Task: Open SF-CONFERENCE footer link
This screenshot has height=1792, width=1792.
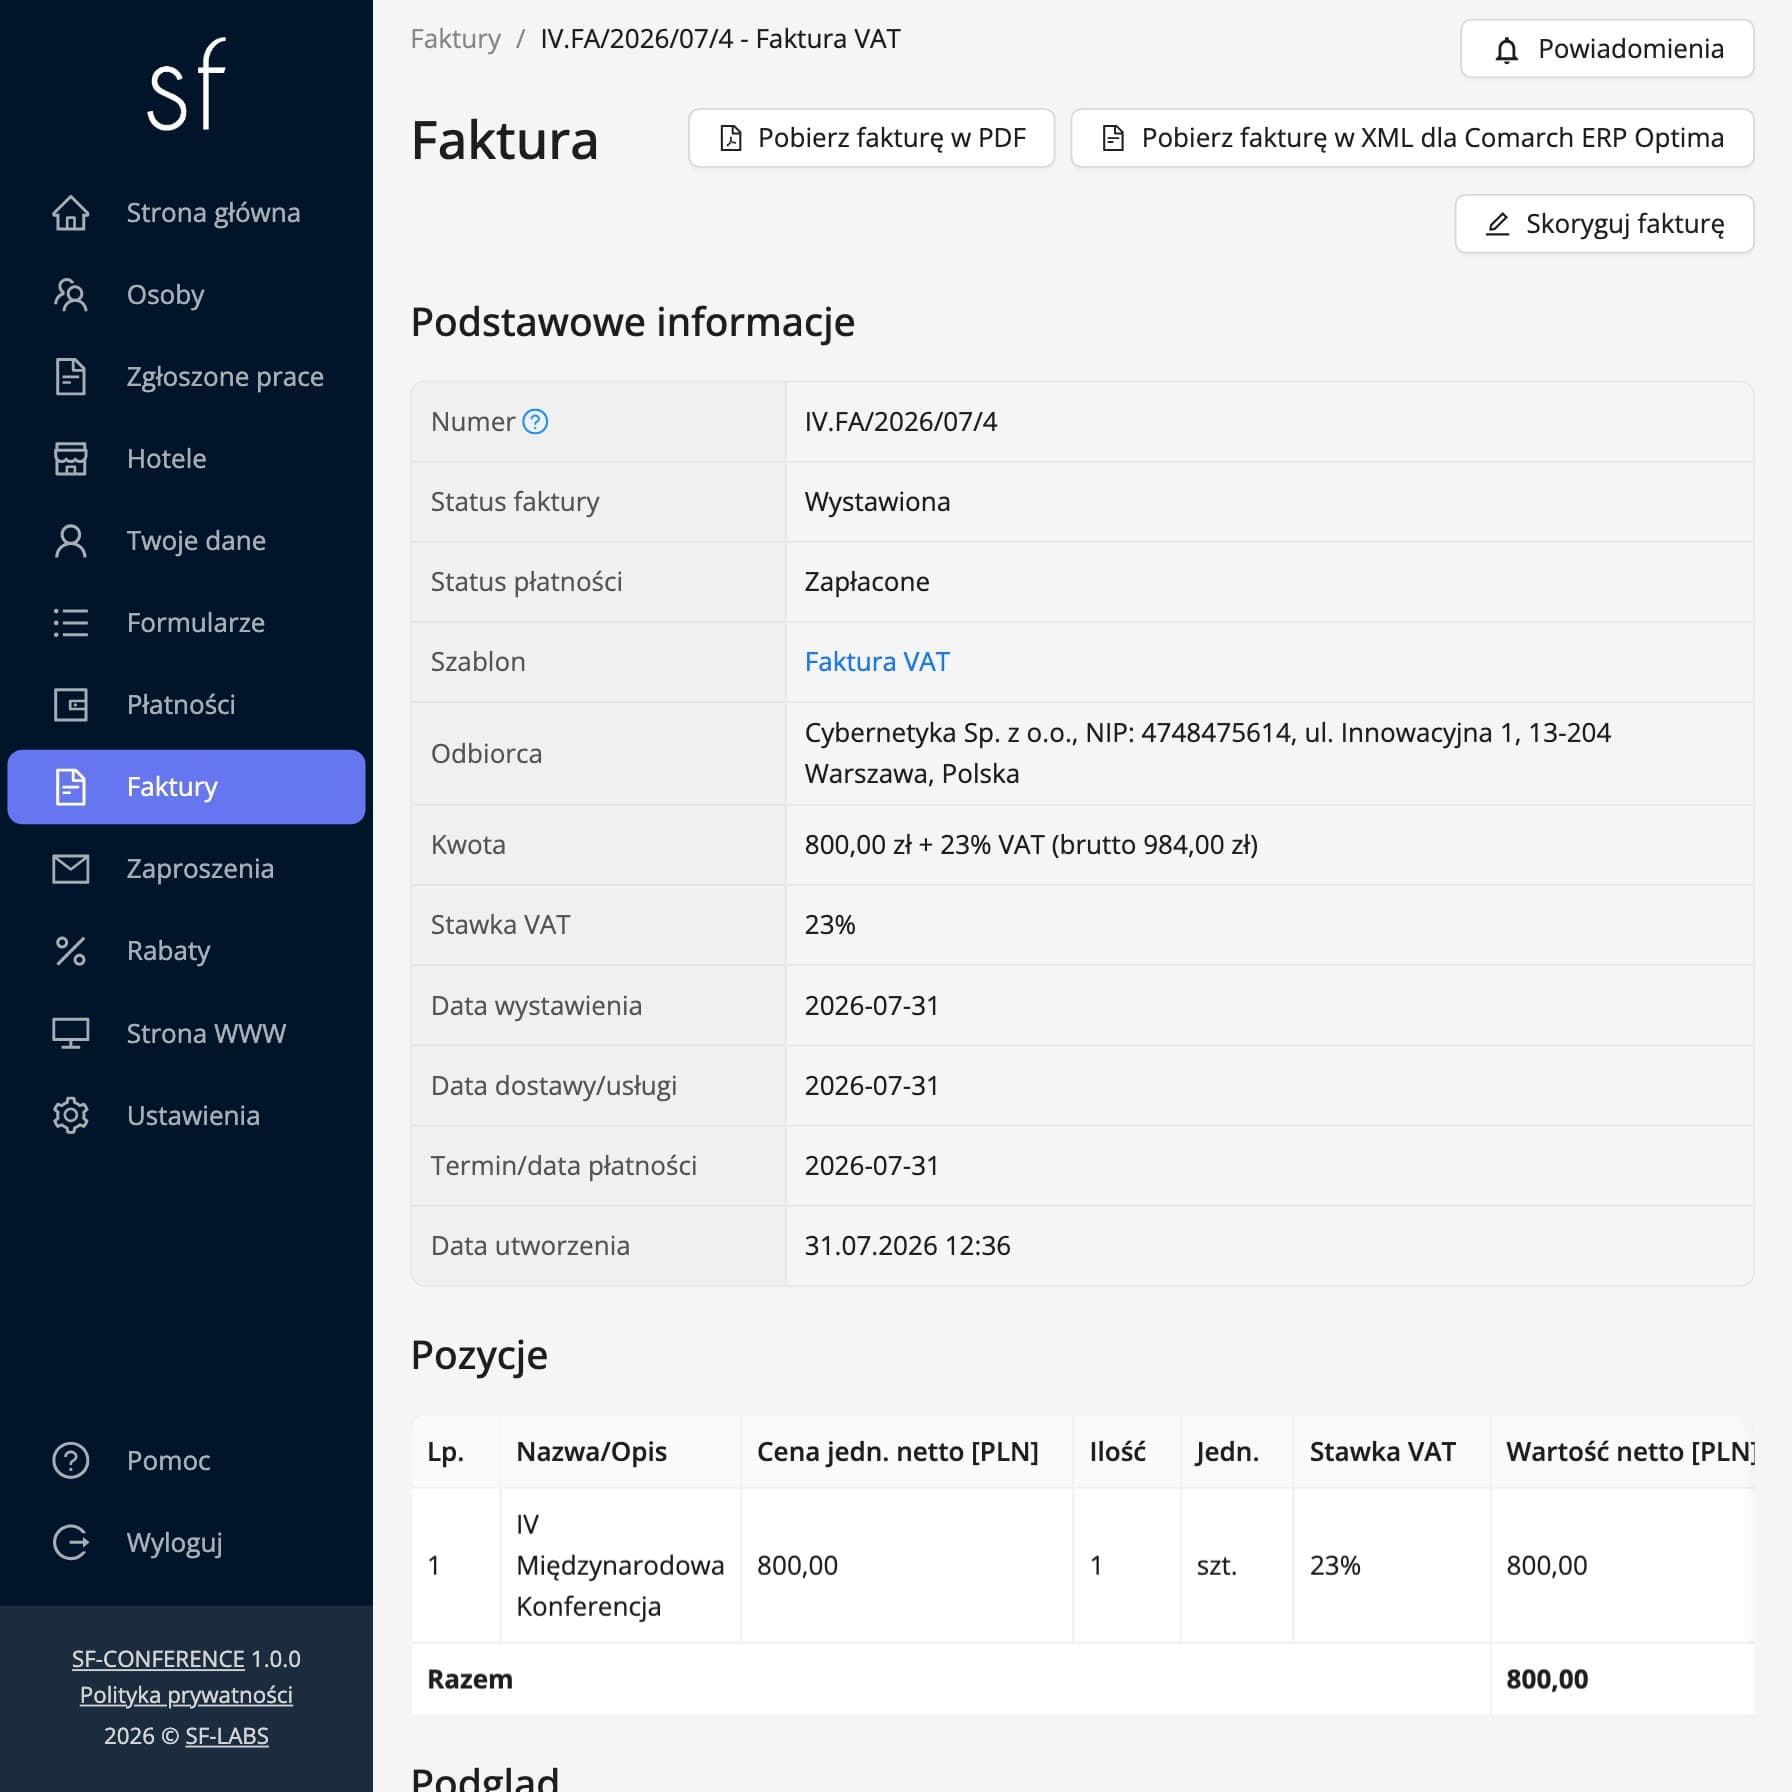Action: click(x=158, y=1659)
